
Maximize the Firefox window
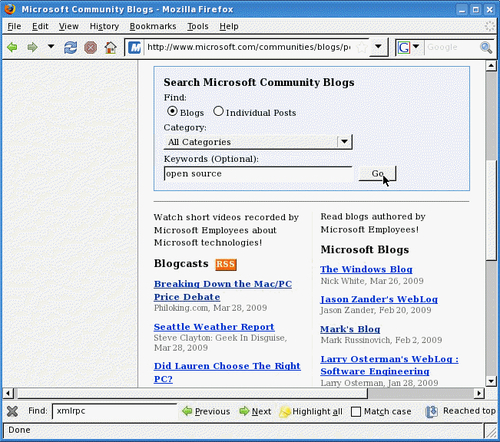[476, 10]
